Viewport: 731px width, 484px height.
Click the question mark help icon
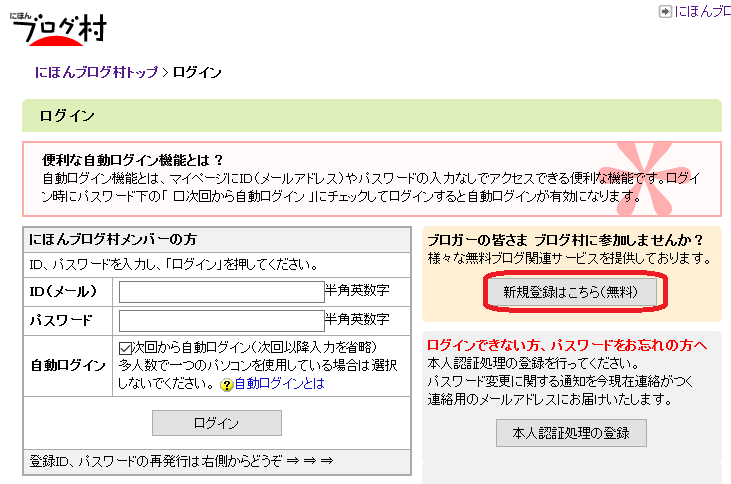227,385
